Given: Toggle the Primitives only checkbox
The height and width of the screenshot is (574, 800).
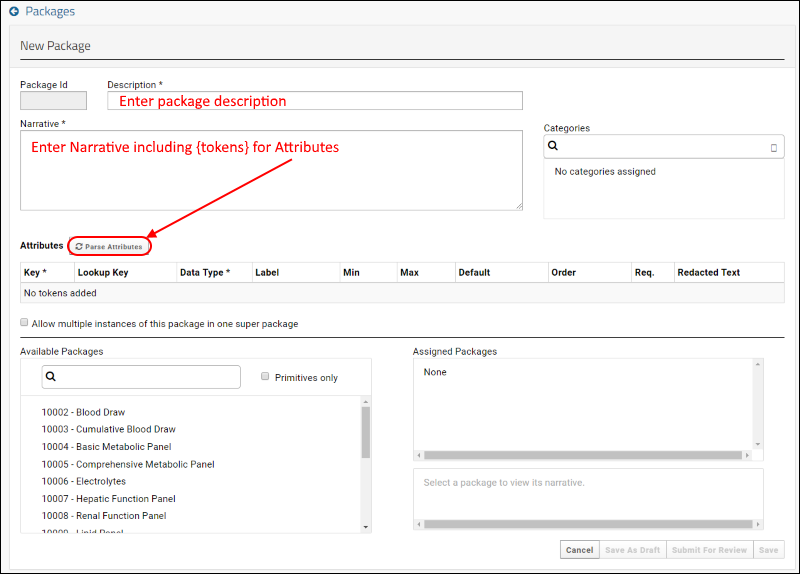Looking at the screenshot, I should click(265, 377).
